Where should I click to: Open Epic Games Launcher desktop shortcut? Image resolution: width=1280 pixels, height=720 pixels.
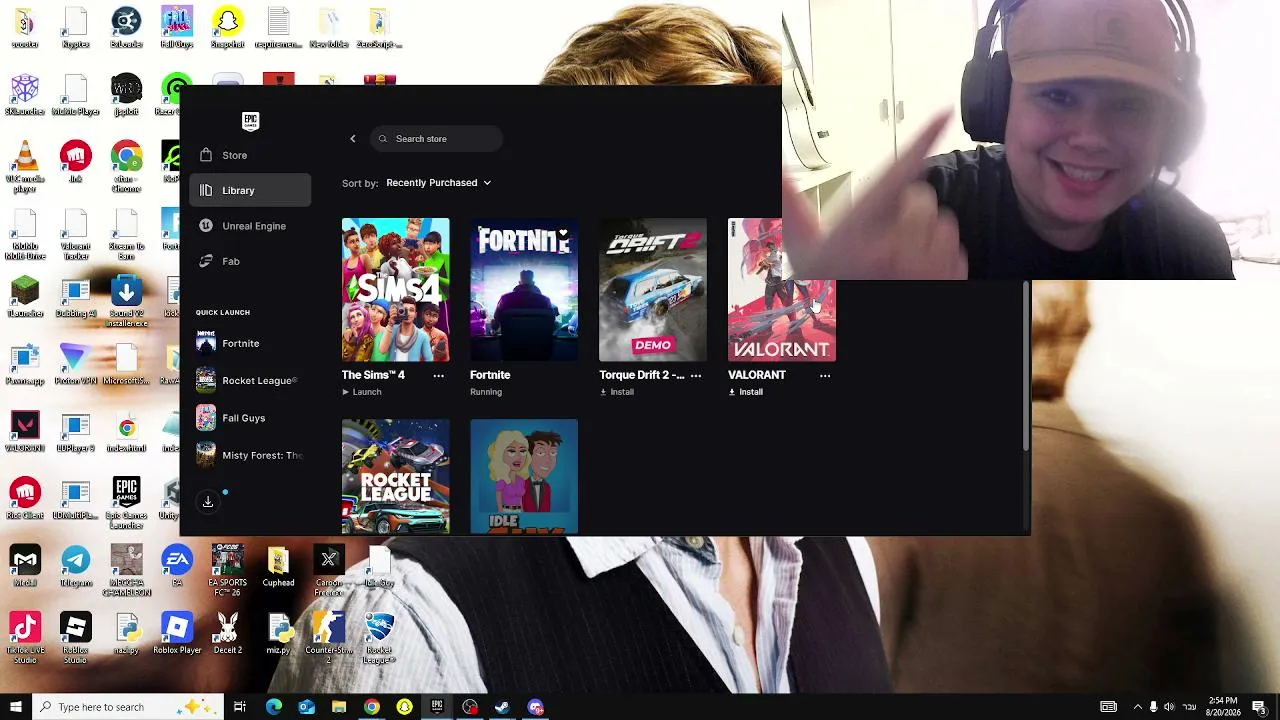[x=126, y=503]
